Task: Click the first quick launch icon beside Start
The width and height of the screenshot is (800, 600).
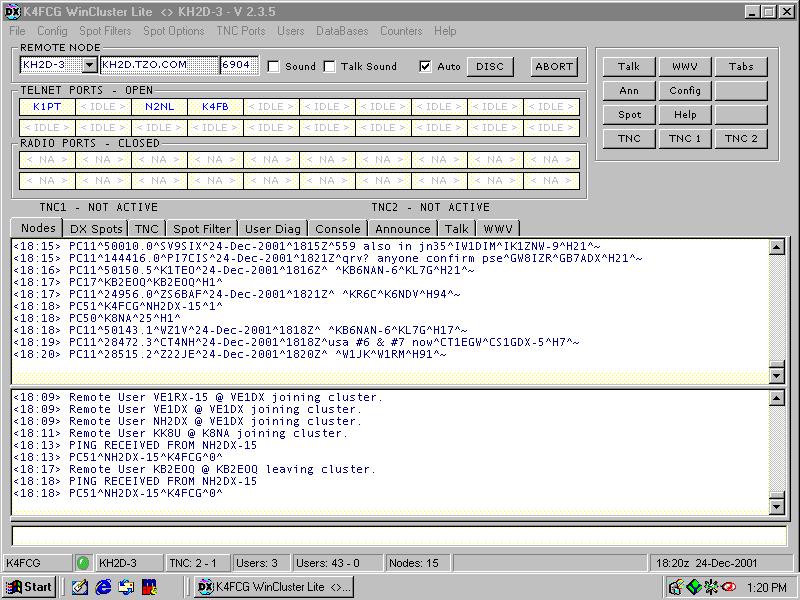Action: (x=79, y=587)
